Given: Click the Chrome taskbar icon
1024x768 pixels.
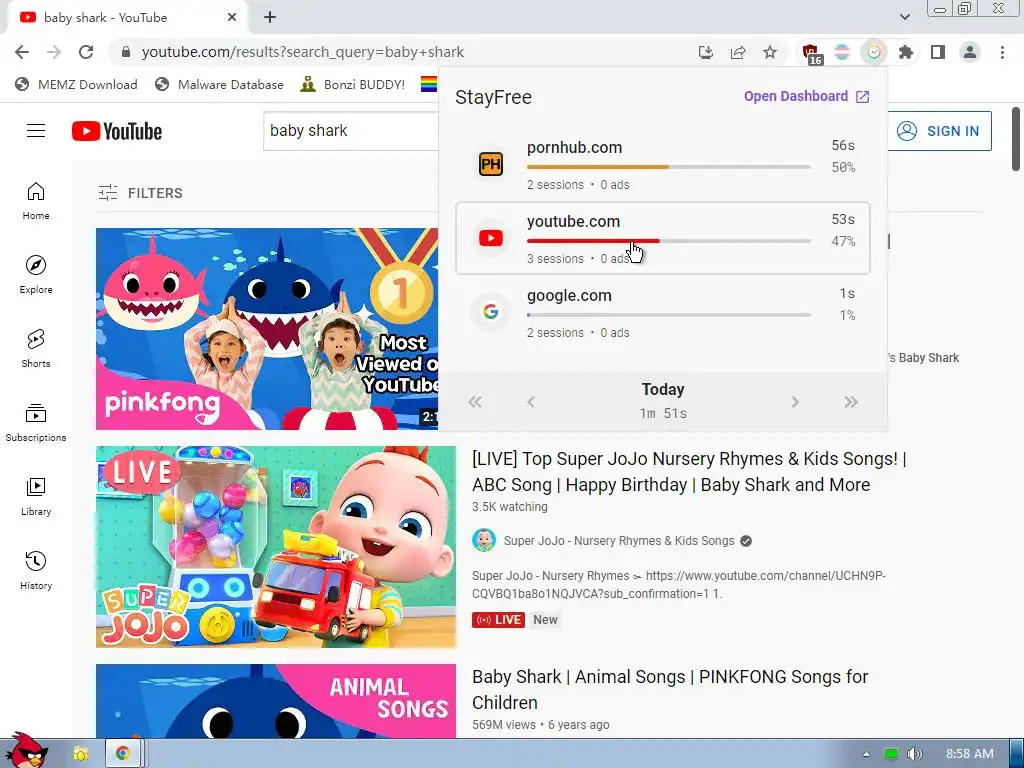Looking at the screenshot, I should 122,753.
